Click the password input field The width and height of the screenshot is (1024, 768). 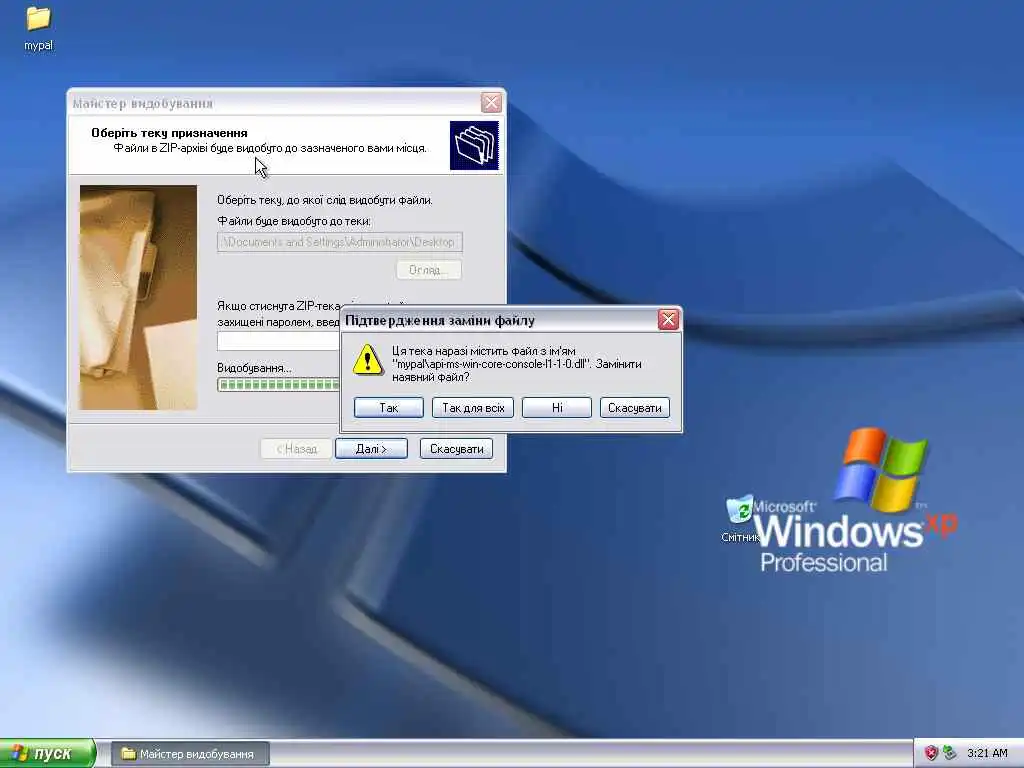coord(278,341)
